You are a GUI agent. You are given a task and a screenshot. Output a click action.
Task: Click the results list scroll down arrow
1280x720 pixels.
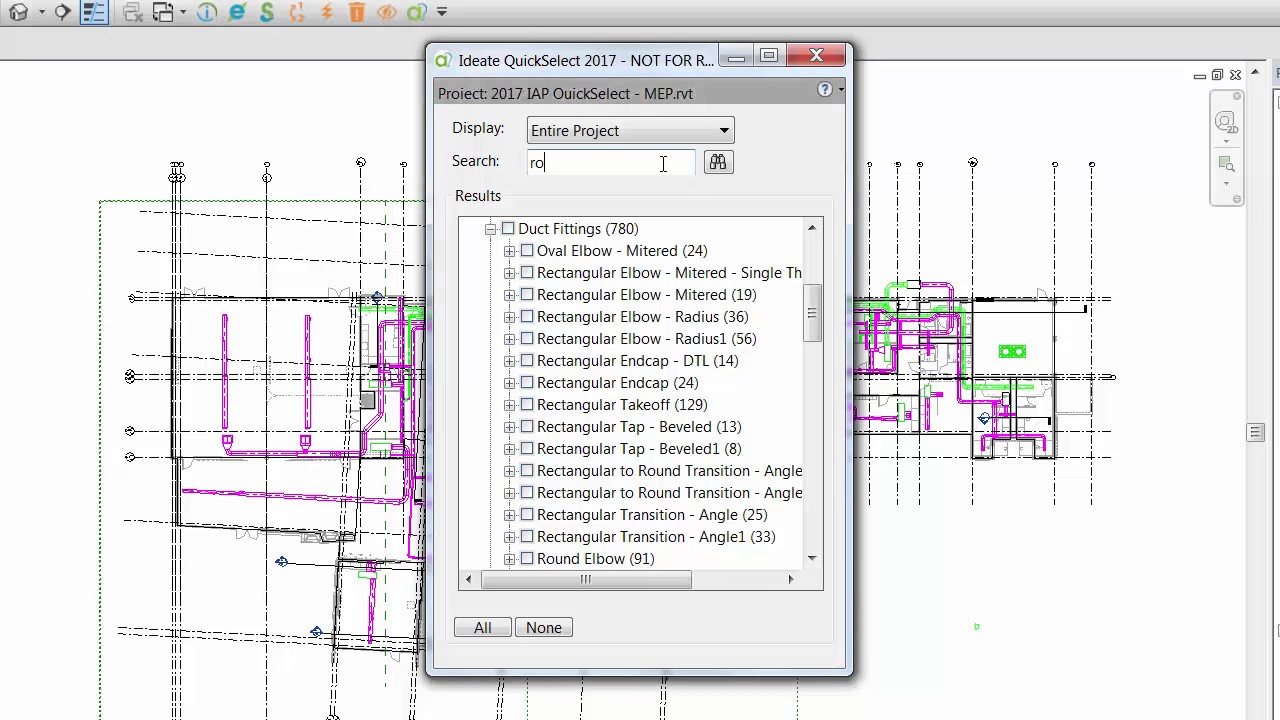[x=812, y=558]
